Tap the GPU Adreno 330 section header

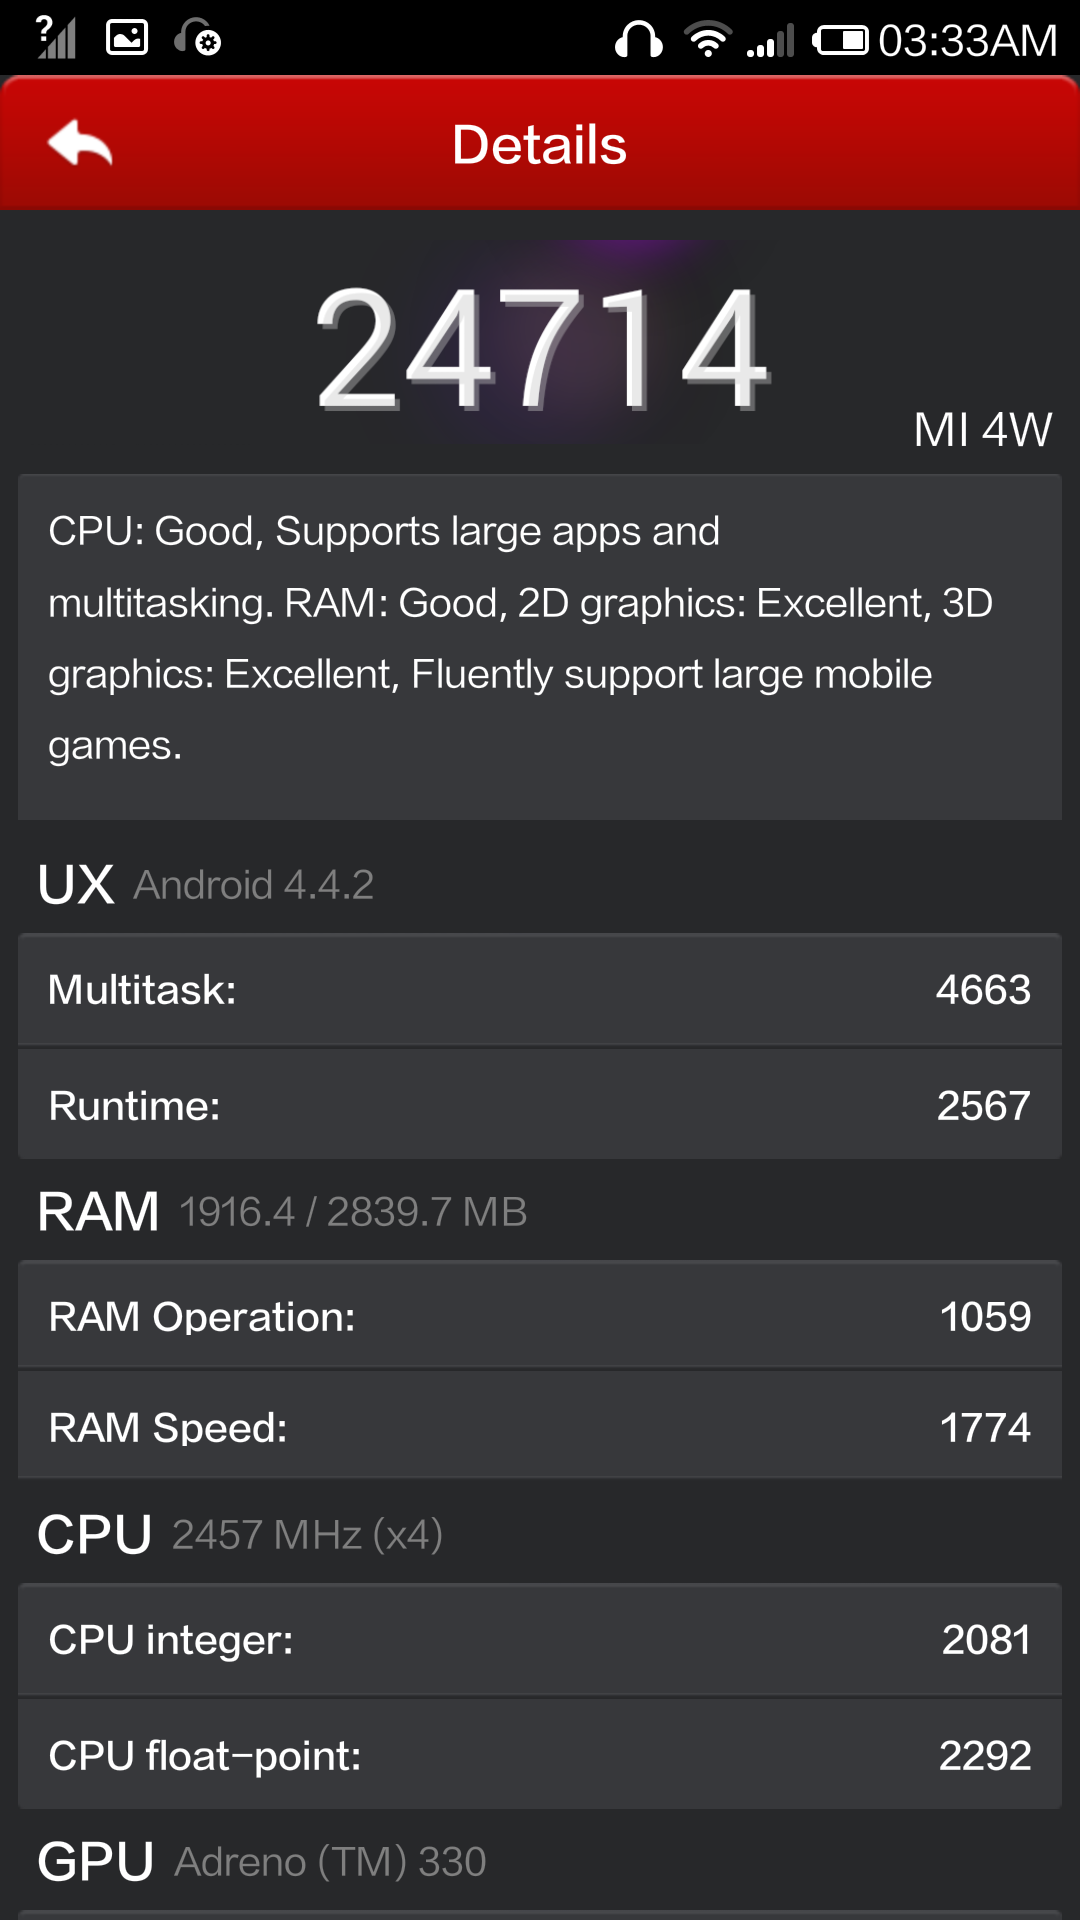point(262,1862)
